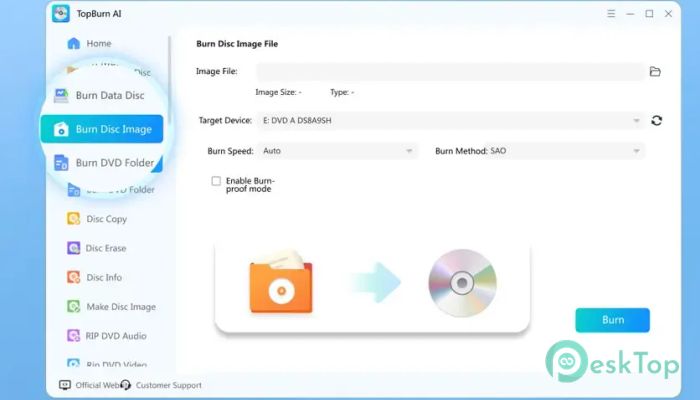Screen dimensions: 700x400
Task: Maximize the TopBurn AI window
Action: [650, 14]
